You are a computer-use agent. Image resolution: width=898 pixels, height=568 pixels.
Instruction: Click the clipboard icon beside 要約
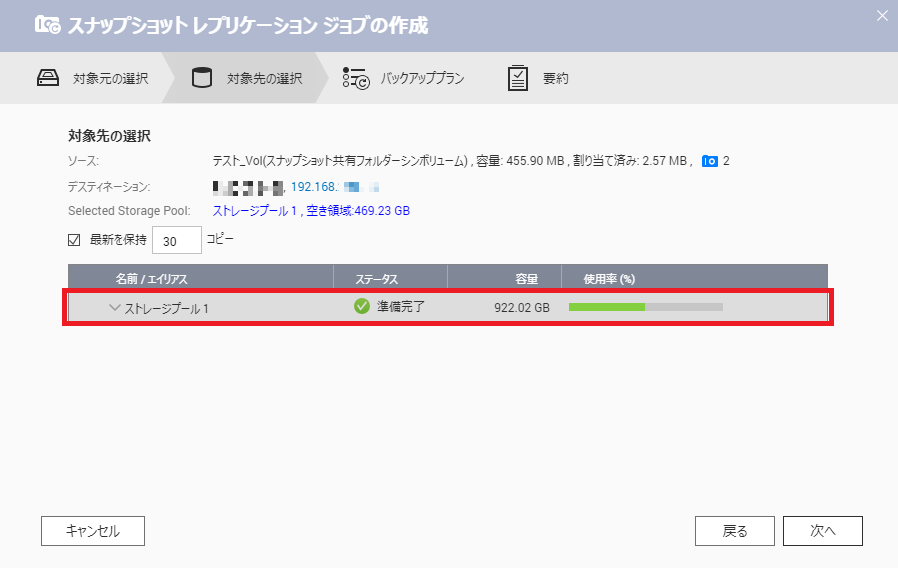tap(517, 78)
